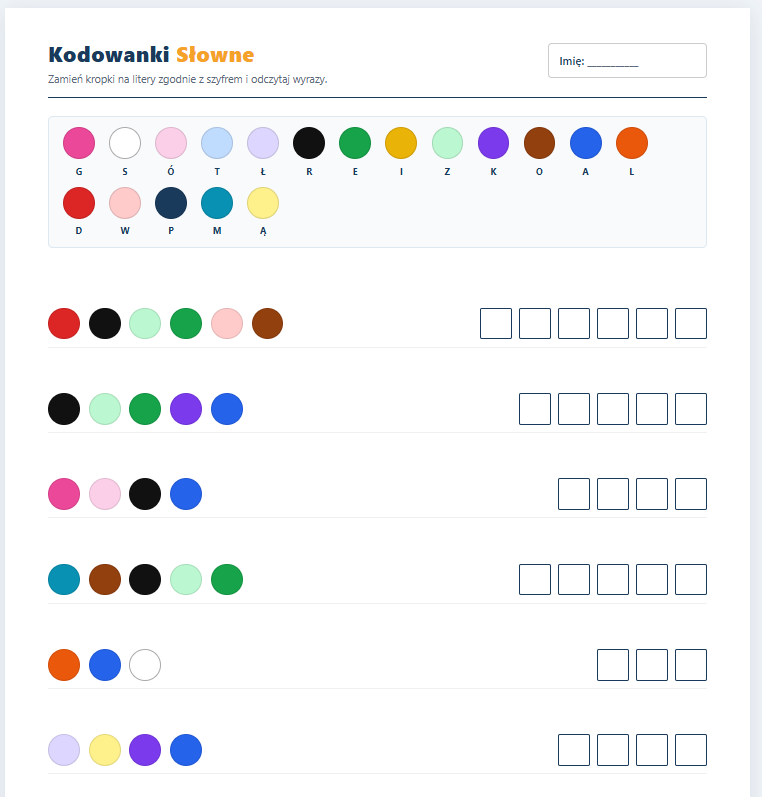Click the Imię name input field

click(x=627, y=60)
